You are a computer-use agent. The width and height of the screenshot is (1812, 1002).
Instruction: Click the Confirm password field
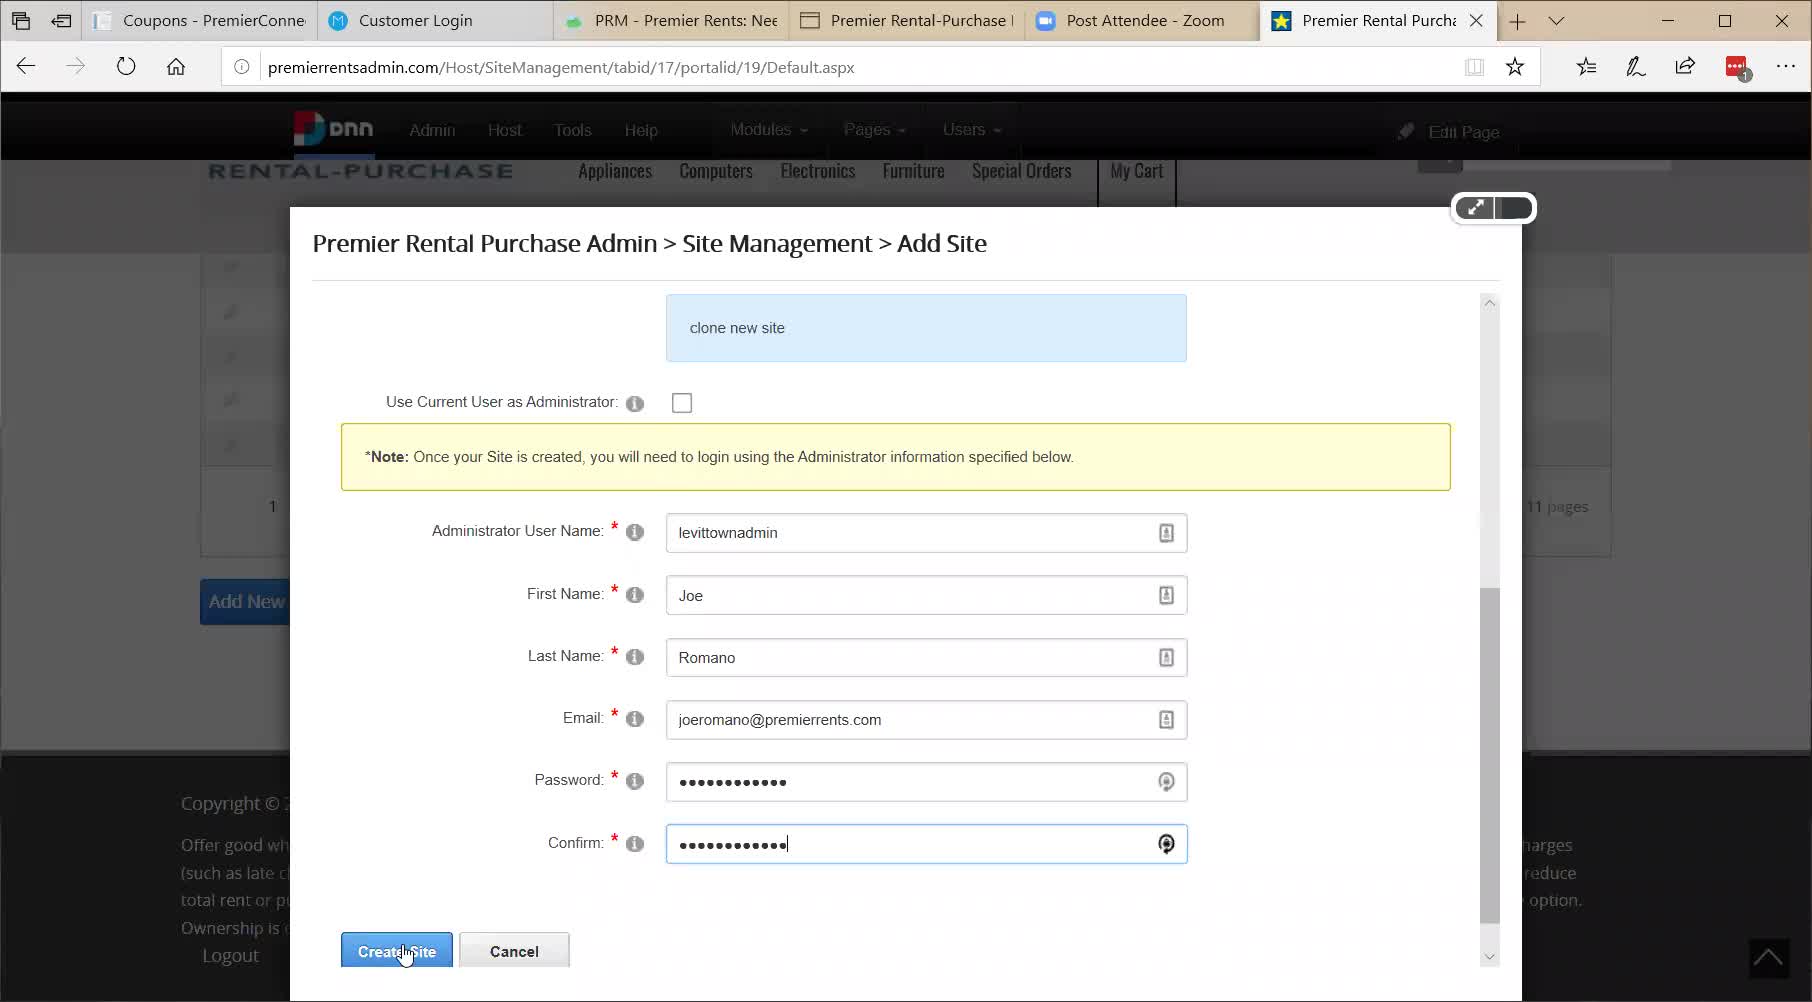point(926,844)
